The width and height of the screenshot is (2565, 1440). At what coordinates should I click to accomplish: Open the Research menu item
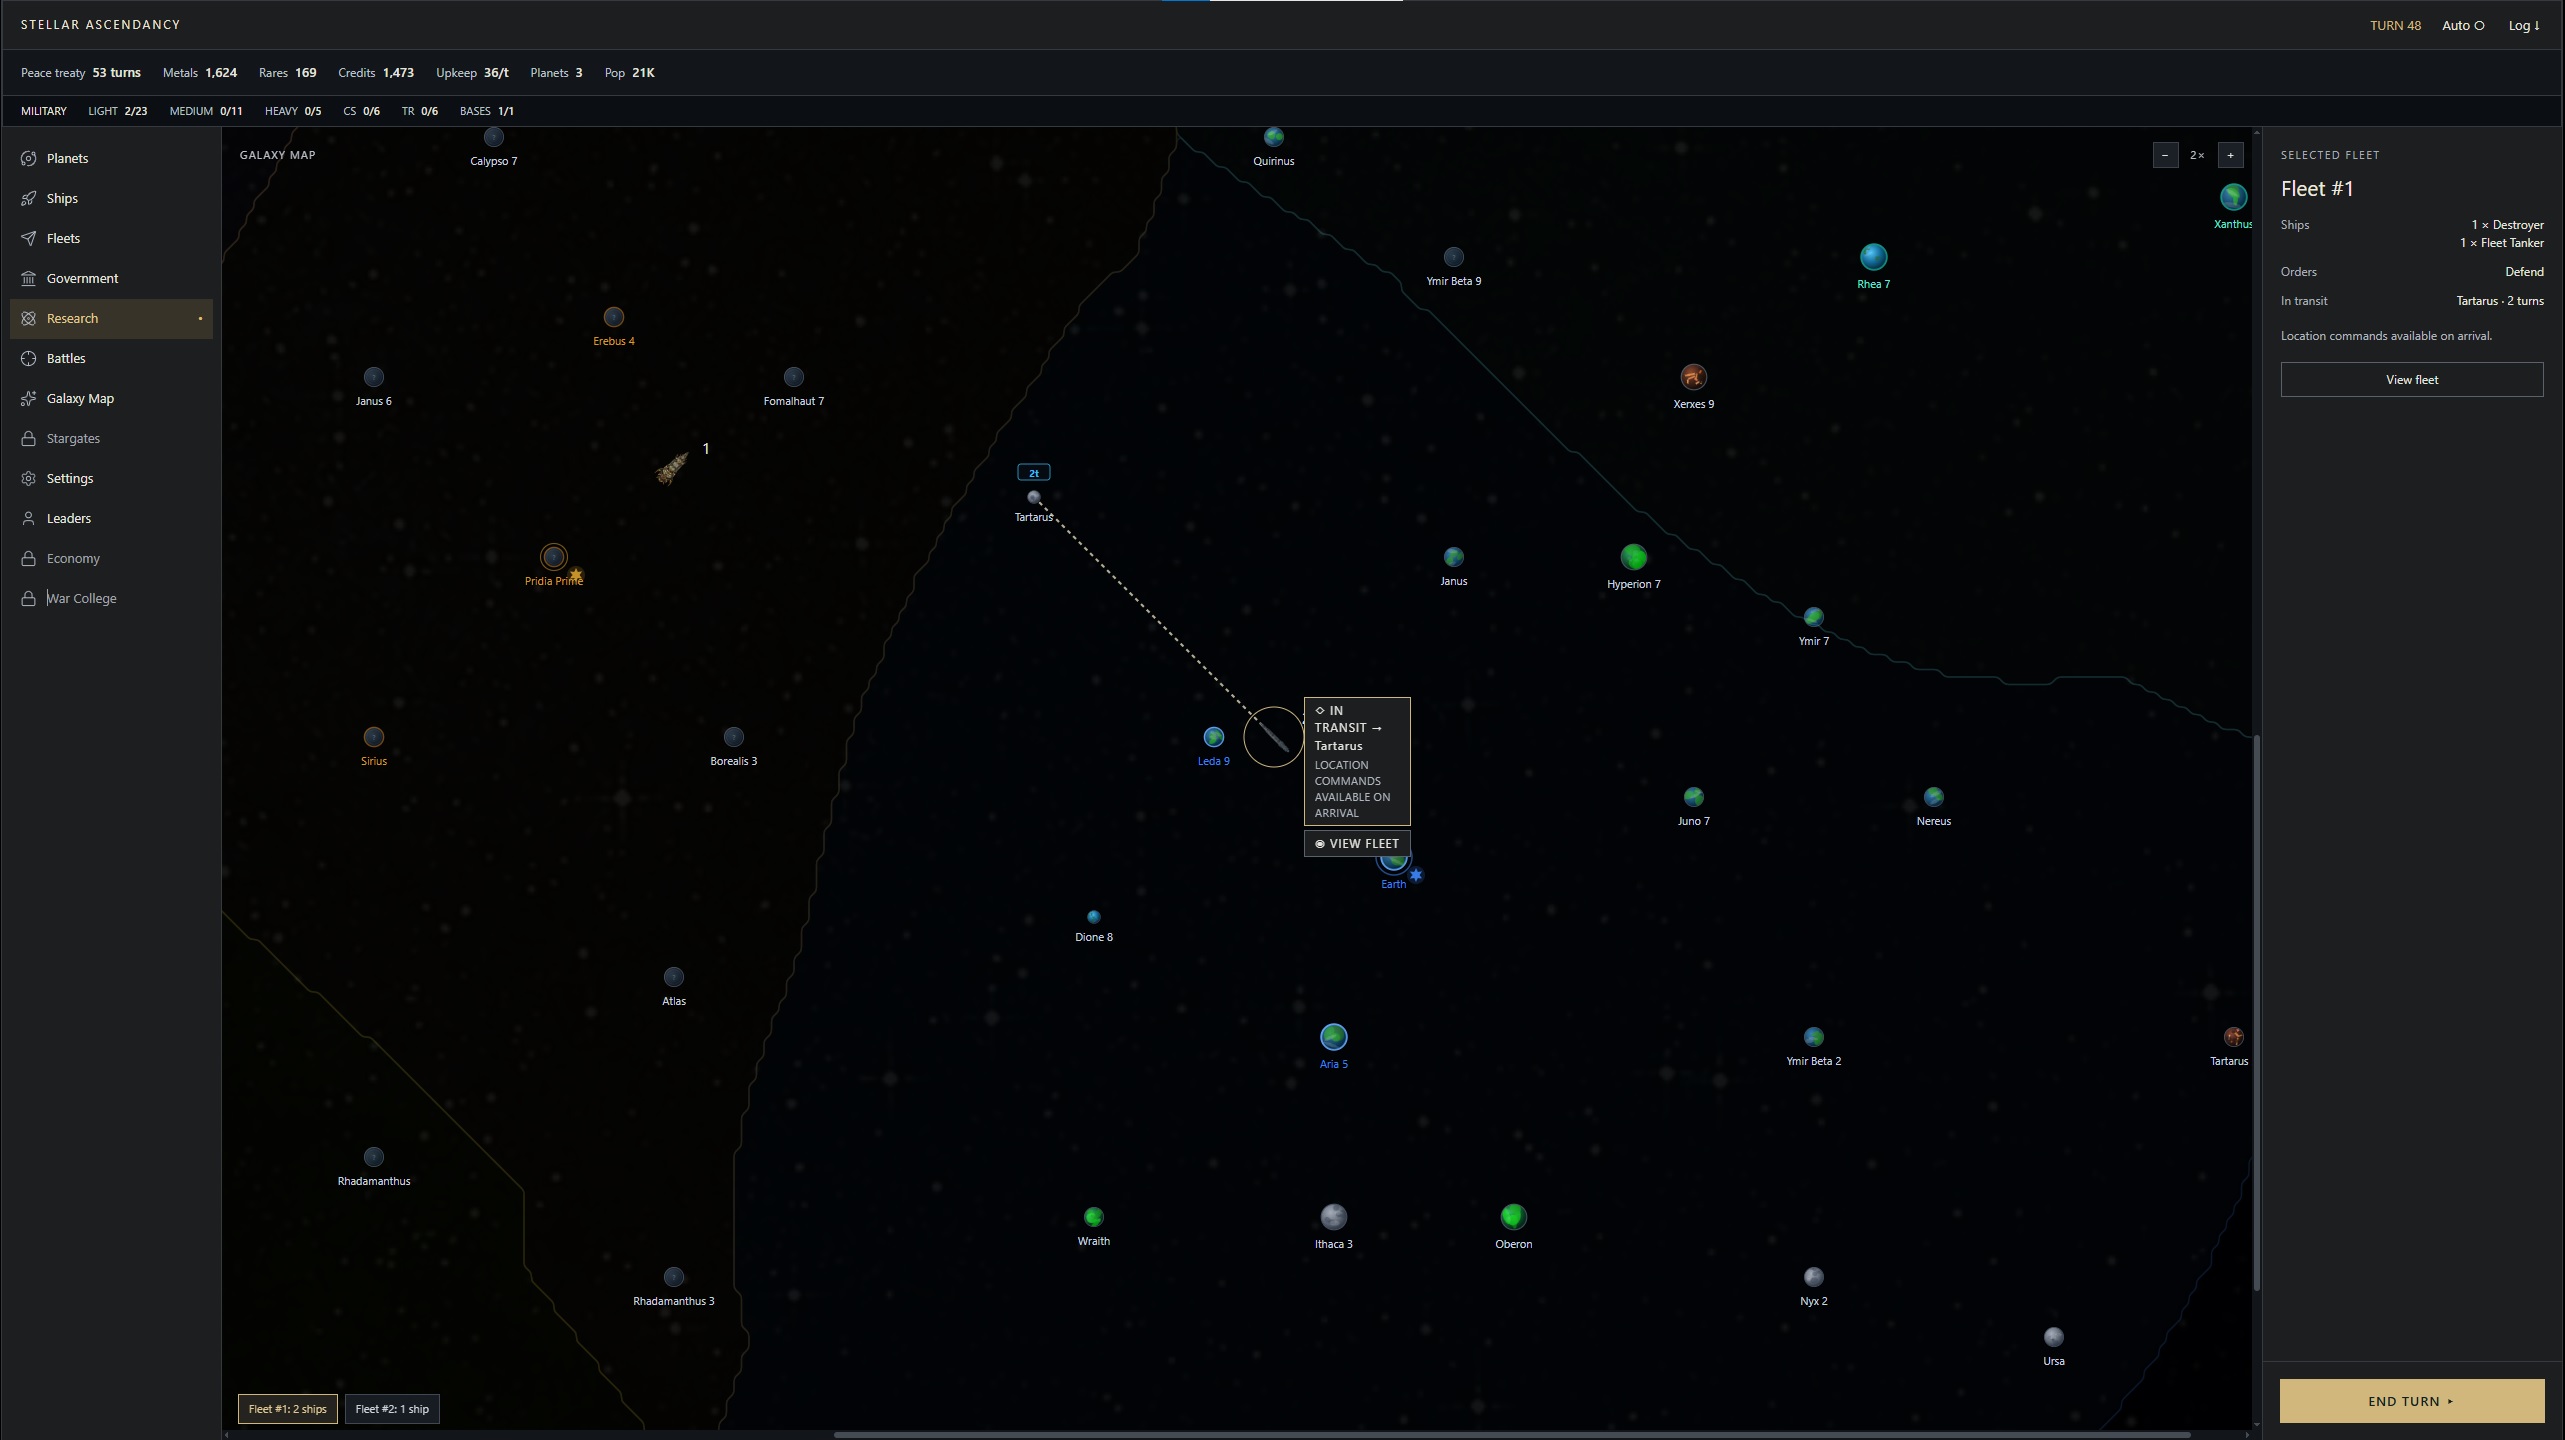pos(111,318)
